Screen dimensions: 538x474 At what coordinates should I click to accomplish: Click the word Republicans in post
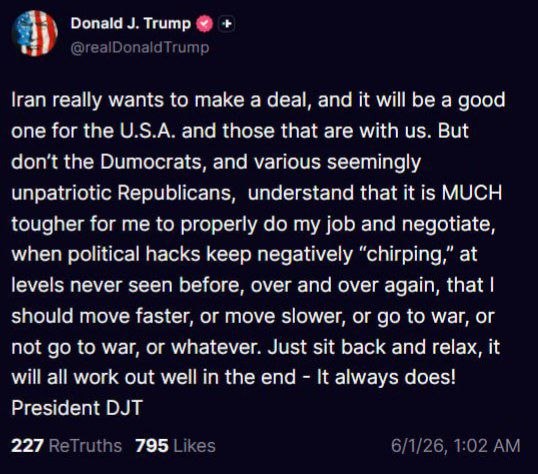click(x=176, y=193)
